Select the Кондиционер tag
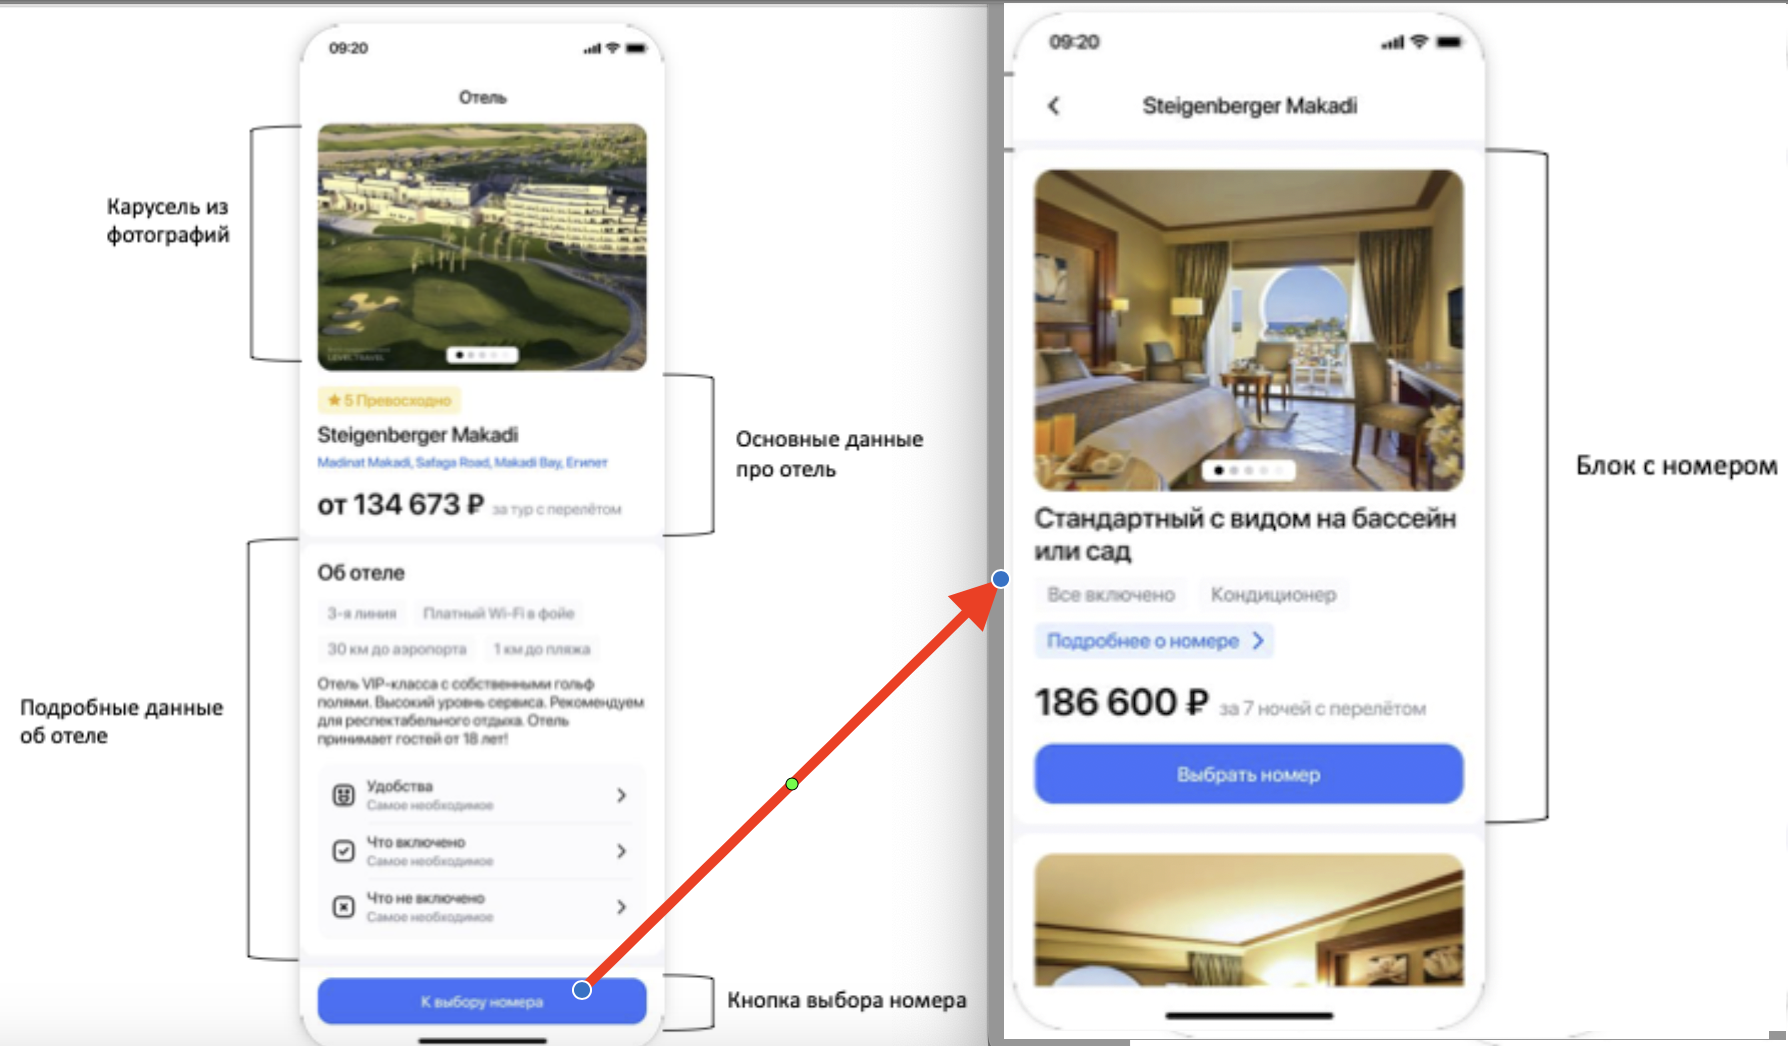This screenshot has height=1046, width=1788. (1273, 595)
